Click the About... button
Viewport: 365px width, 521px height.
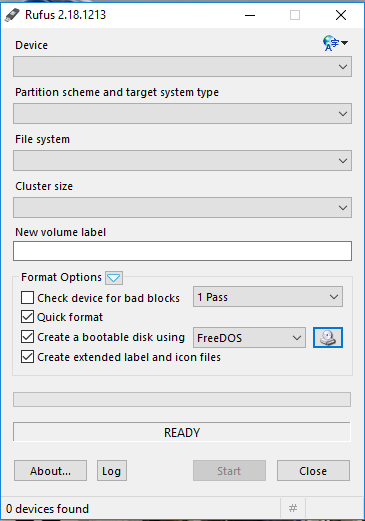point(50,471)
